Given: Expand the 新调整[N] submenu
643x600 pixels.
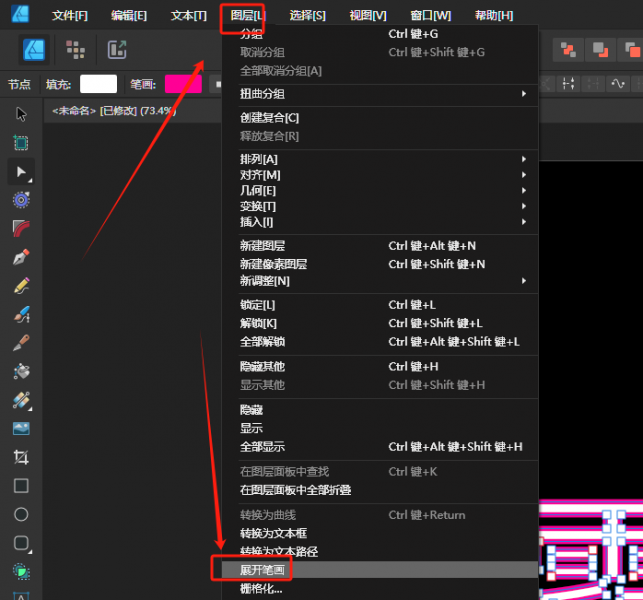Looking at the screenshot, I should click(x=380, y=281).
